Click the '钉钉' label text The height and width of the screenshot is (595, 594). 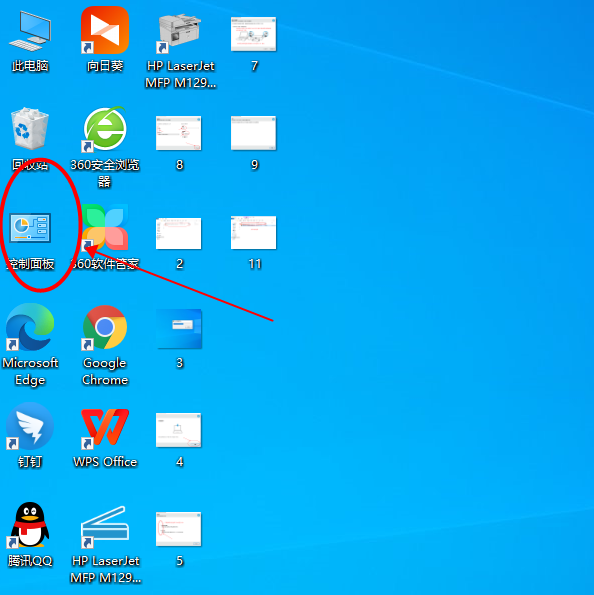pyautogui.click(x=30, y=462)
